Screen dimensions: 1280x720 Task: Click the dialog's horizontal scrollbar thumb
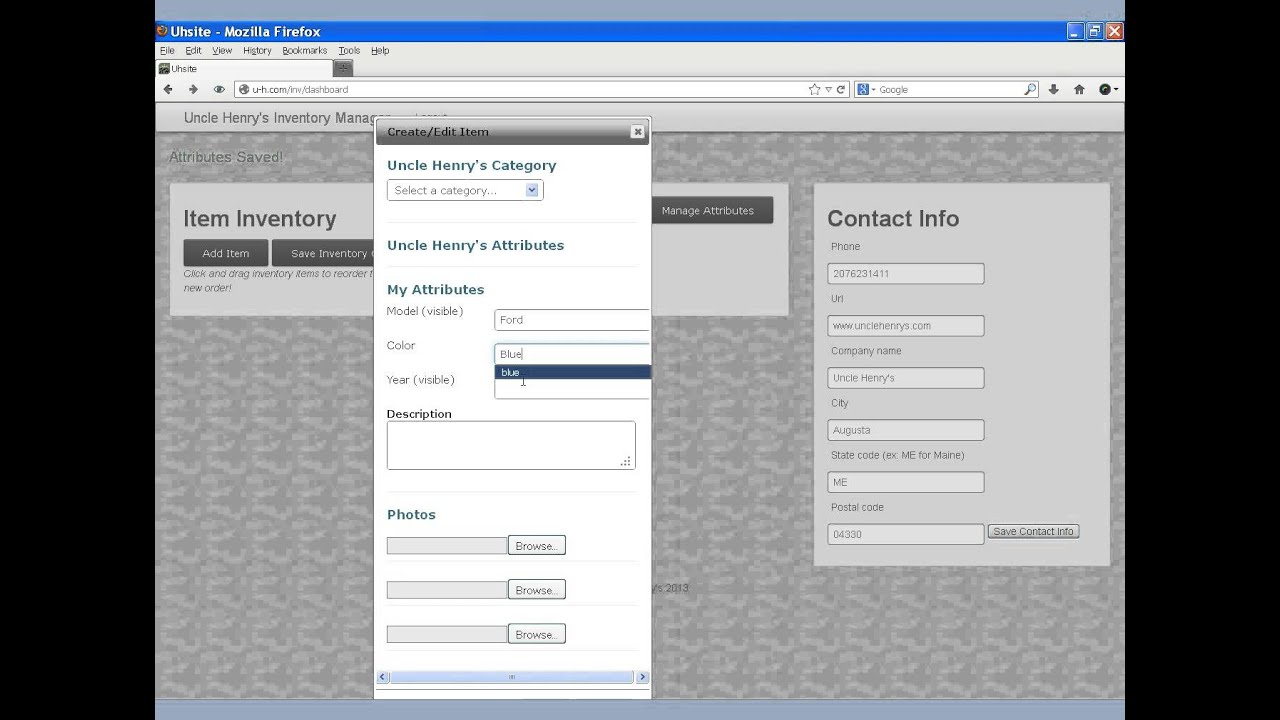click(511, 677)
